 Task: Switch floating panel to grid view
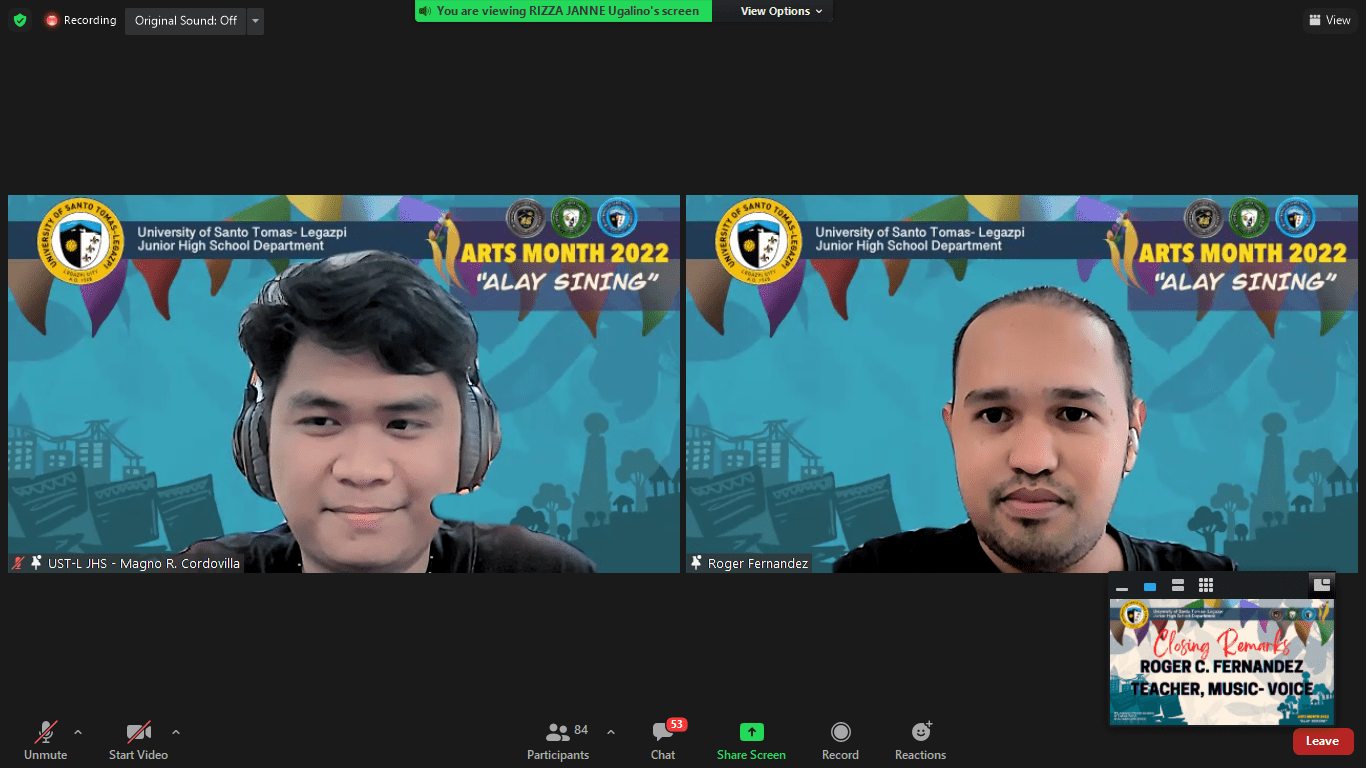click(x=1206, y=586)
